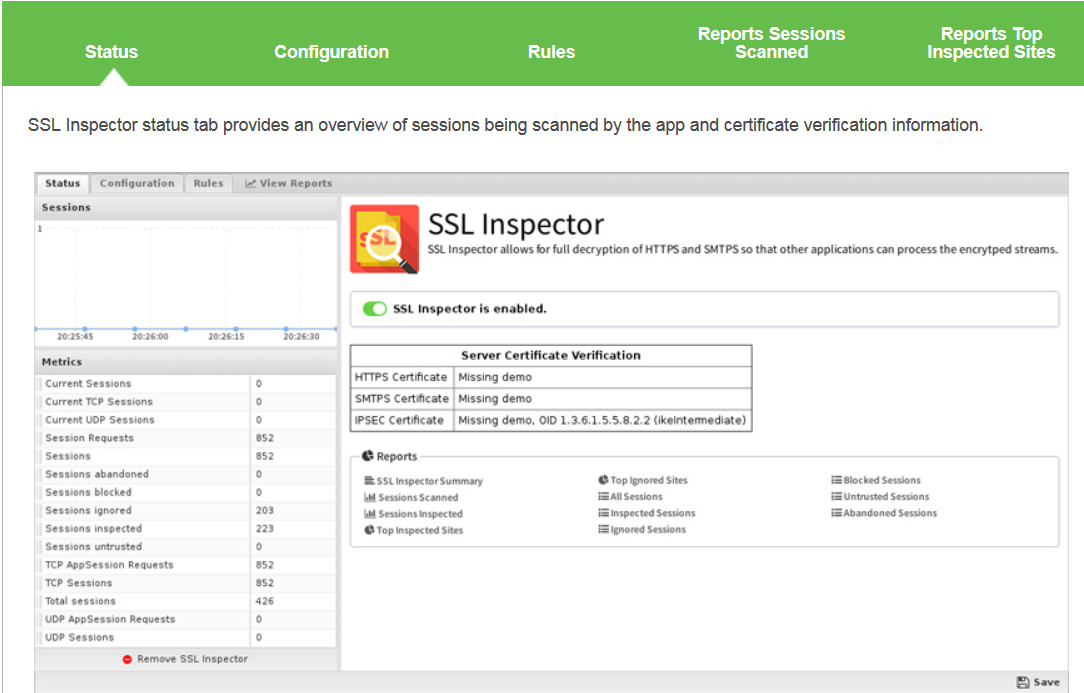Select Reports Top Inspected Sites banner item
The width and height of the screenshot is (1084, 693).
tap(990, 43)
